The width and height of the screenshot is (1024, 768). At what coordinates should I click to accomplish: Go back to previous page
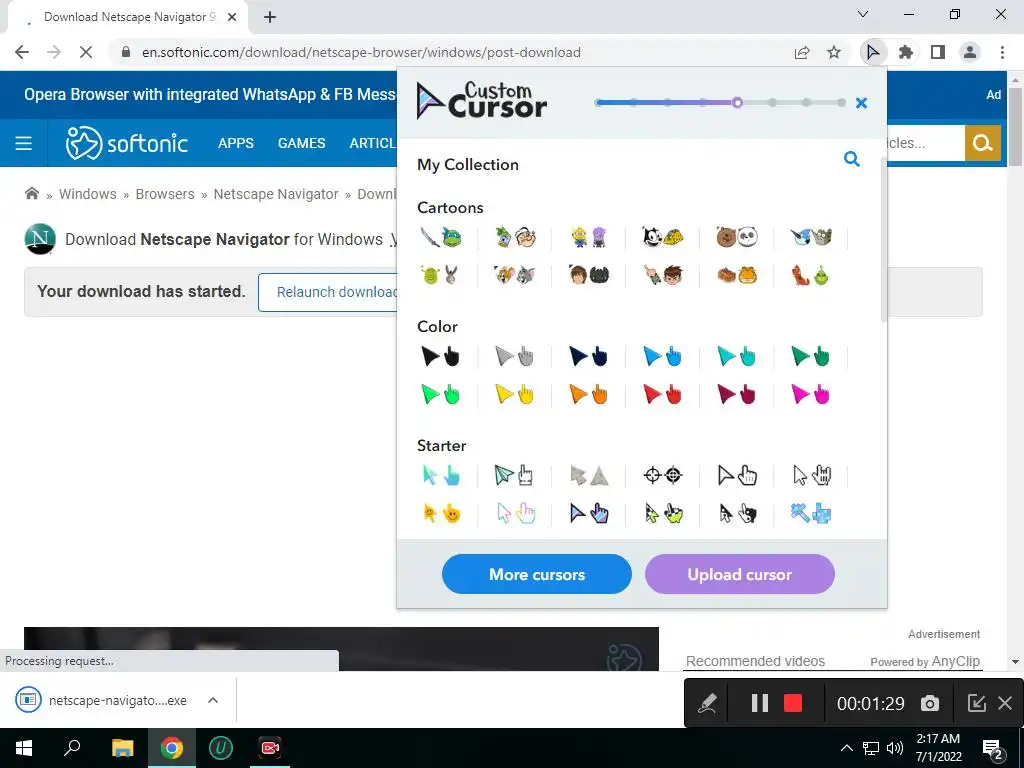click(x=22, y=52)
